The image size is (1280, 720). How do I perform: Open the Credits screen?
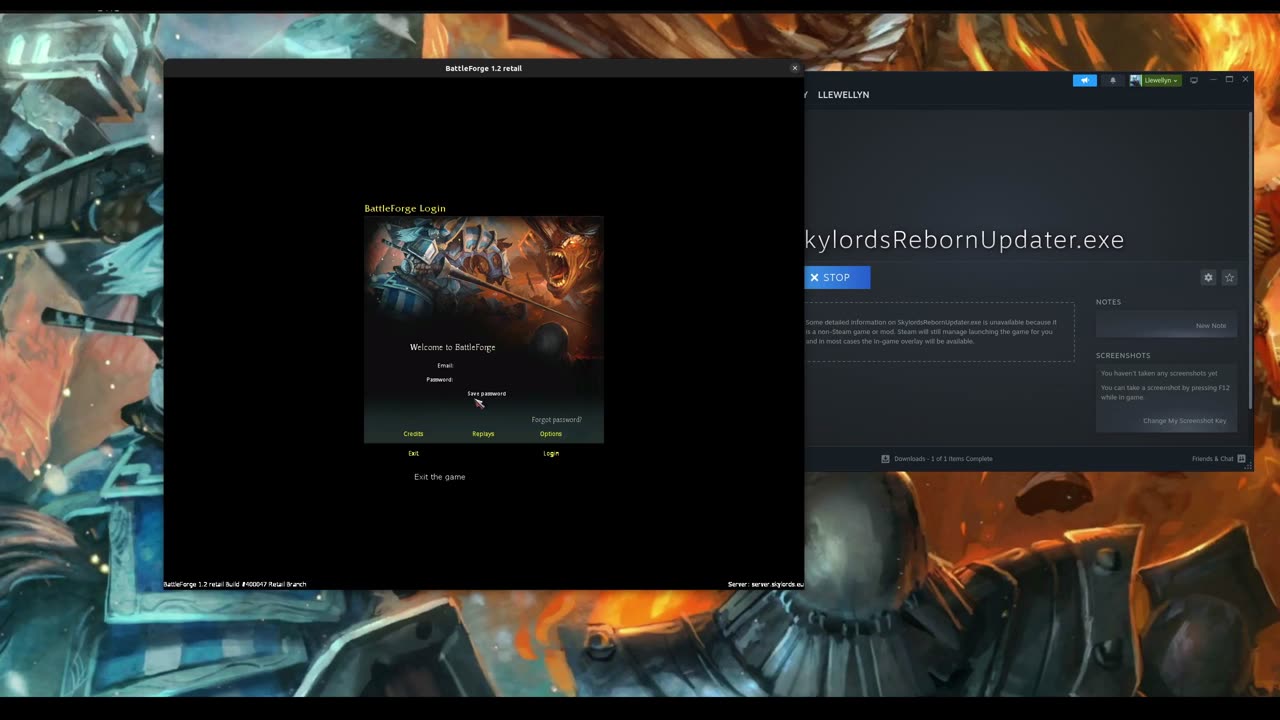point(413,434)
